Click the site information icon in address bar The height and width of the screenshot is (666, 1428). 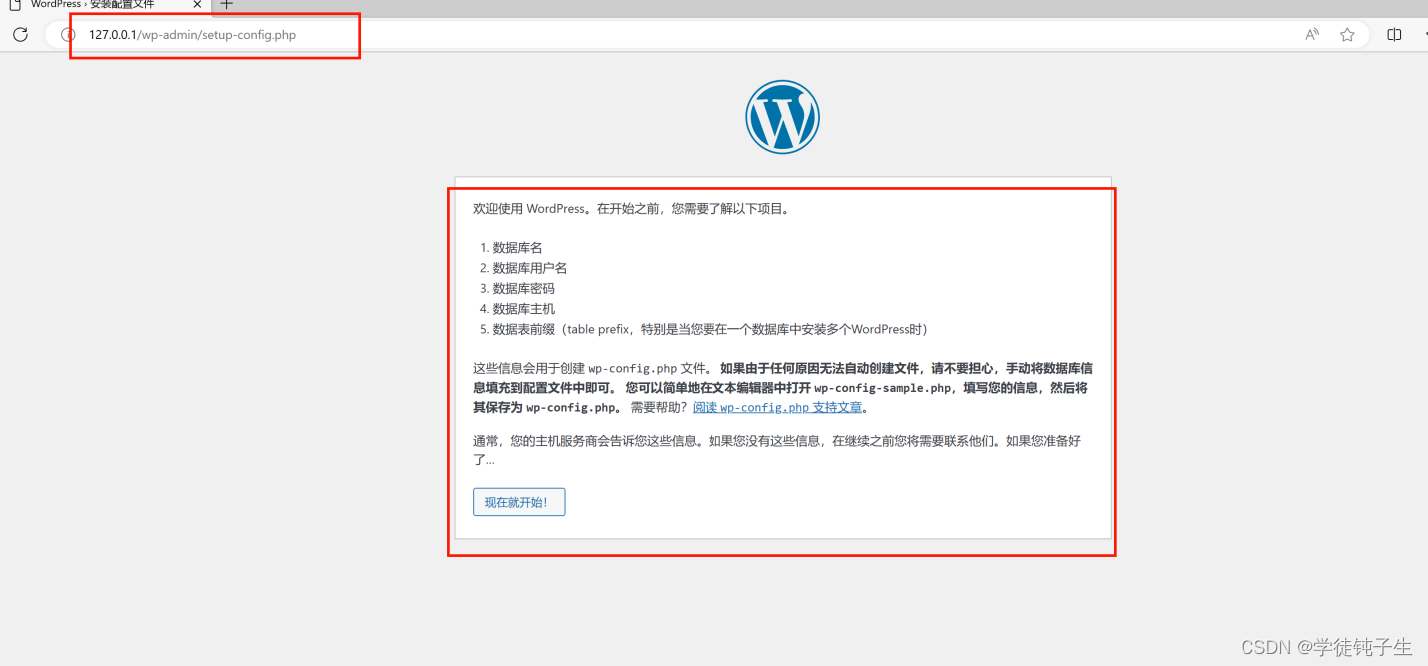coord(68,35)
